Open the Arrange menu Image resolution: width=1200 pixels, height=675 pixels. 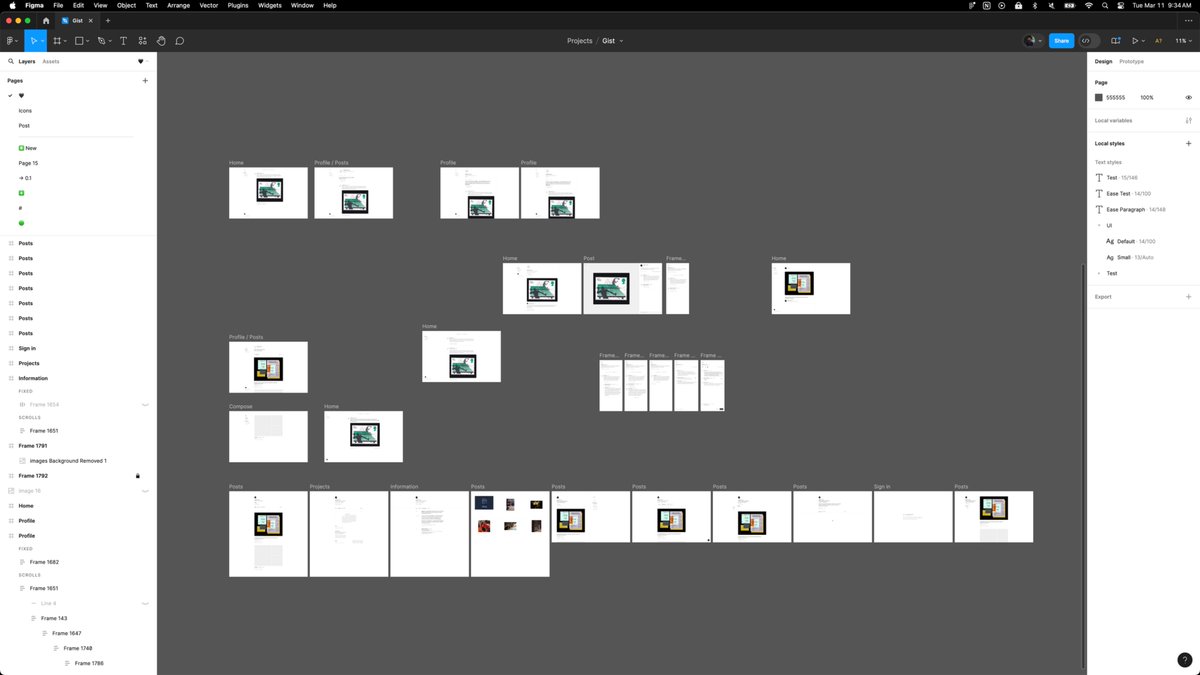179,5
